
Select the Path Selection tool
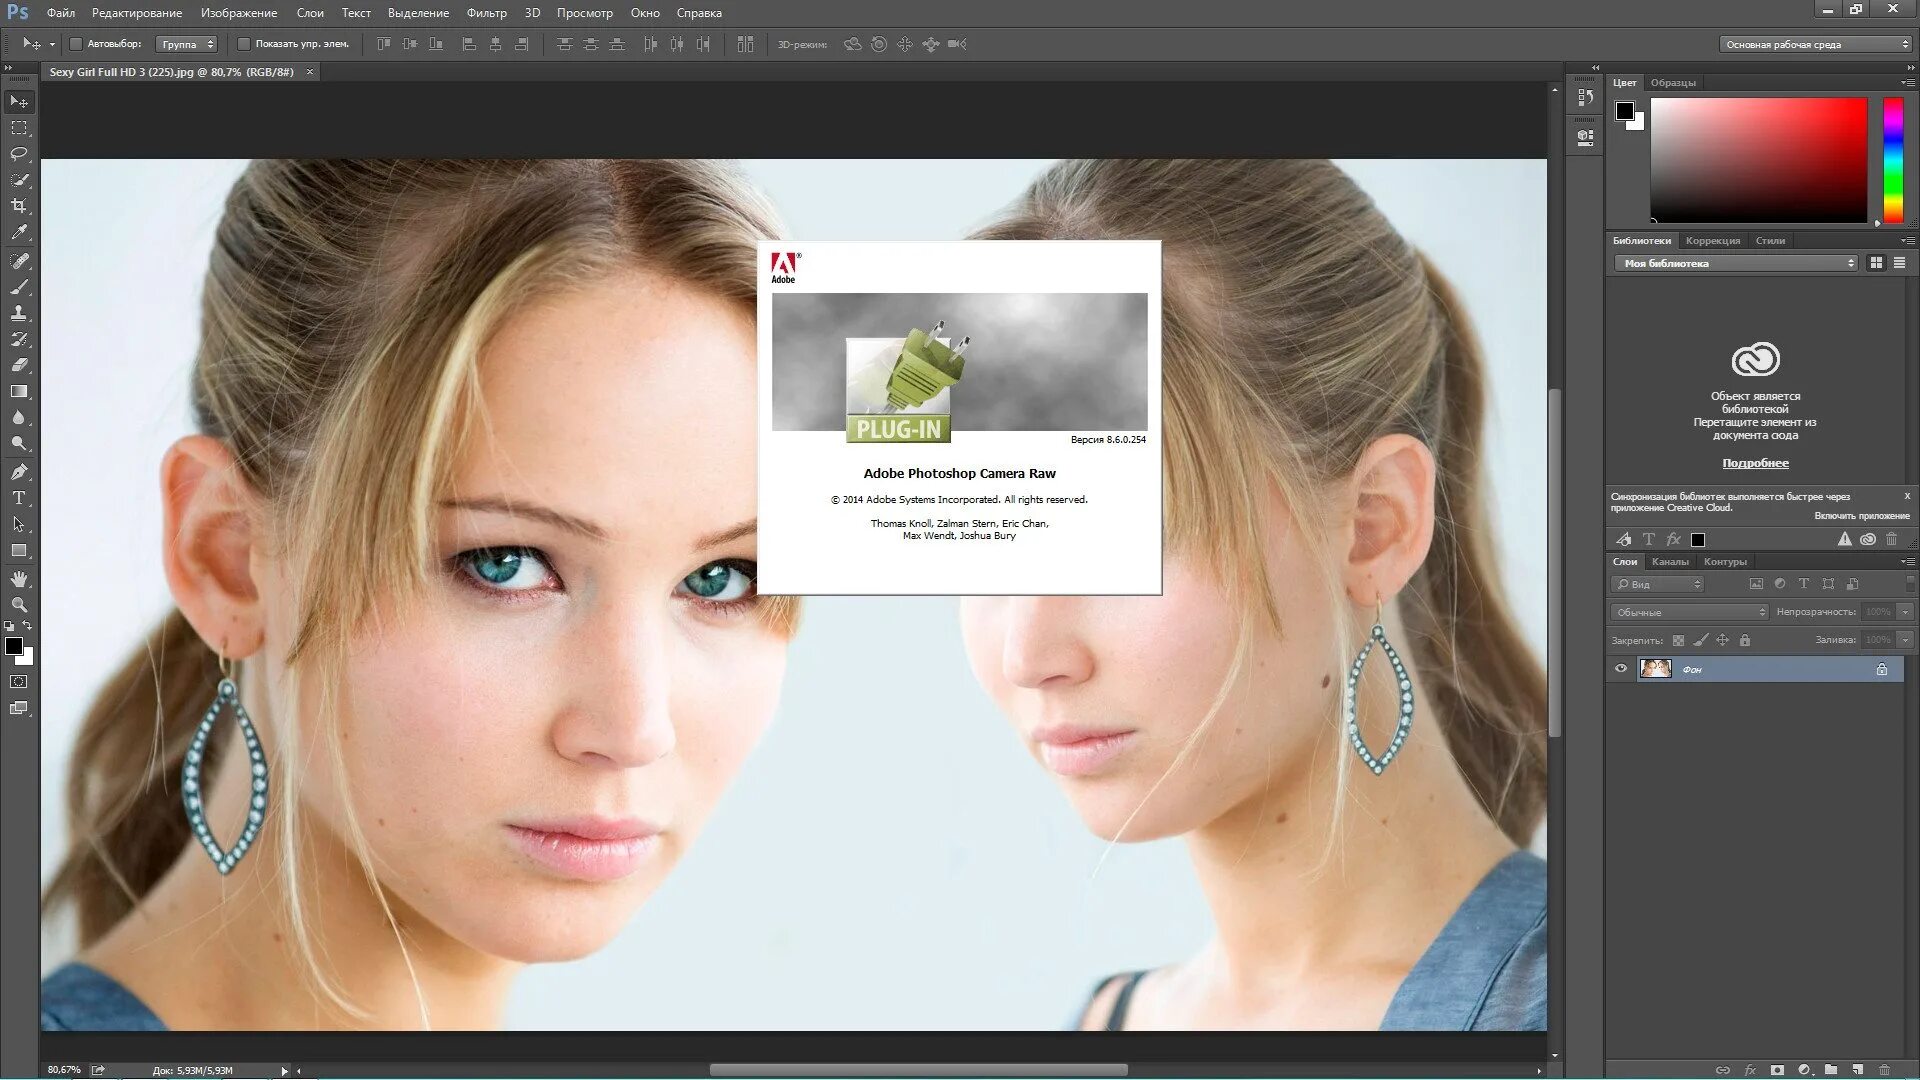[x=19, y=524]
